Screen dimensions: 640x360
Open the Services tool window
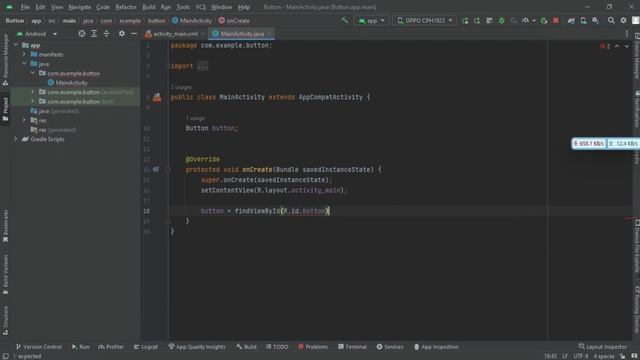coord(390,347)
